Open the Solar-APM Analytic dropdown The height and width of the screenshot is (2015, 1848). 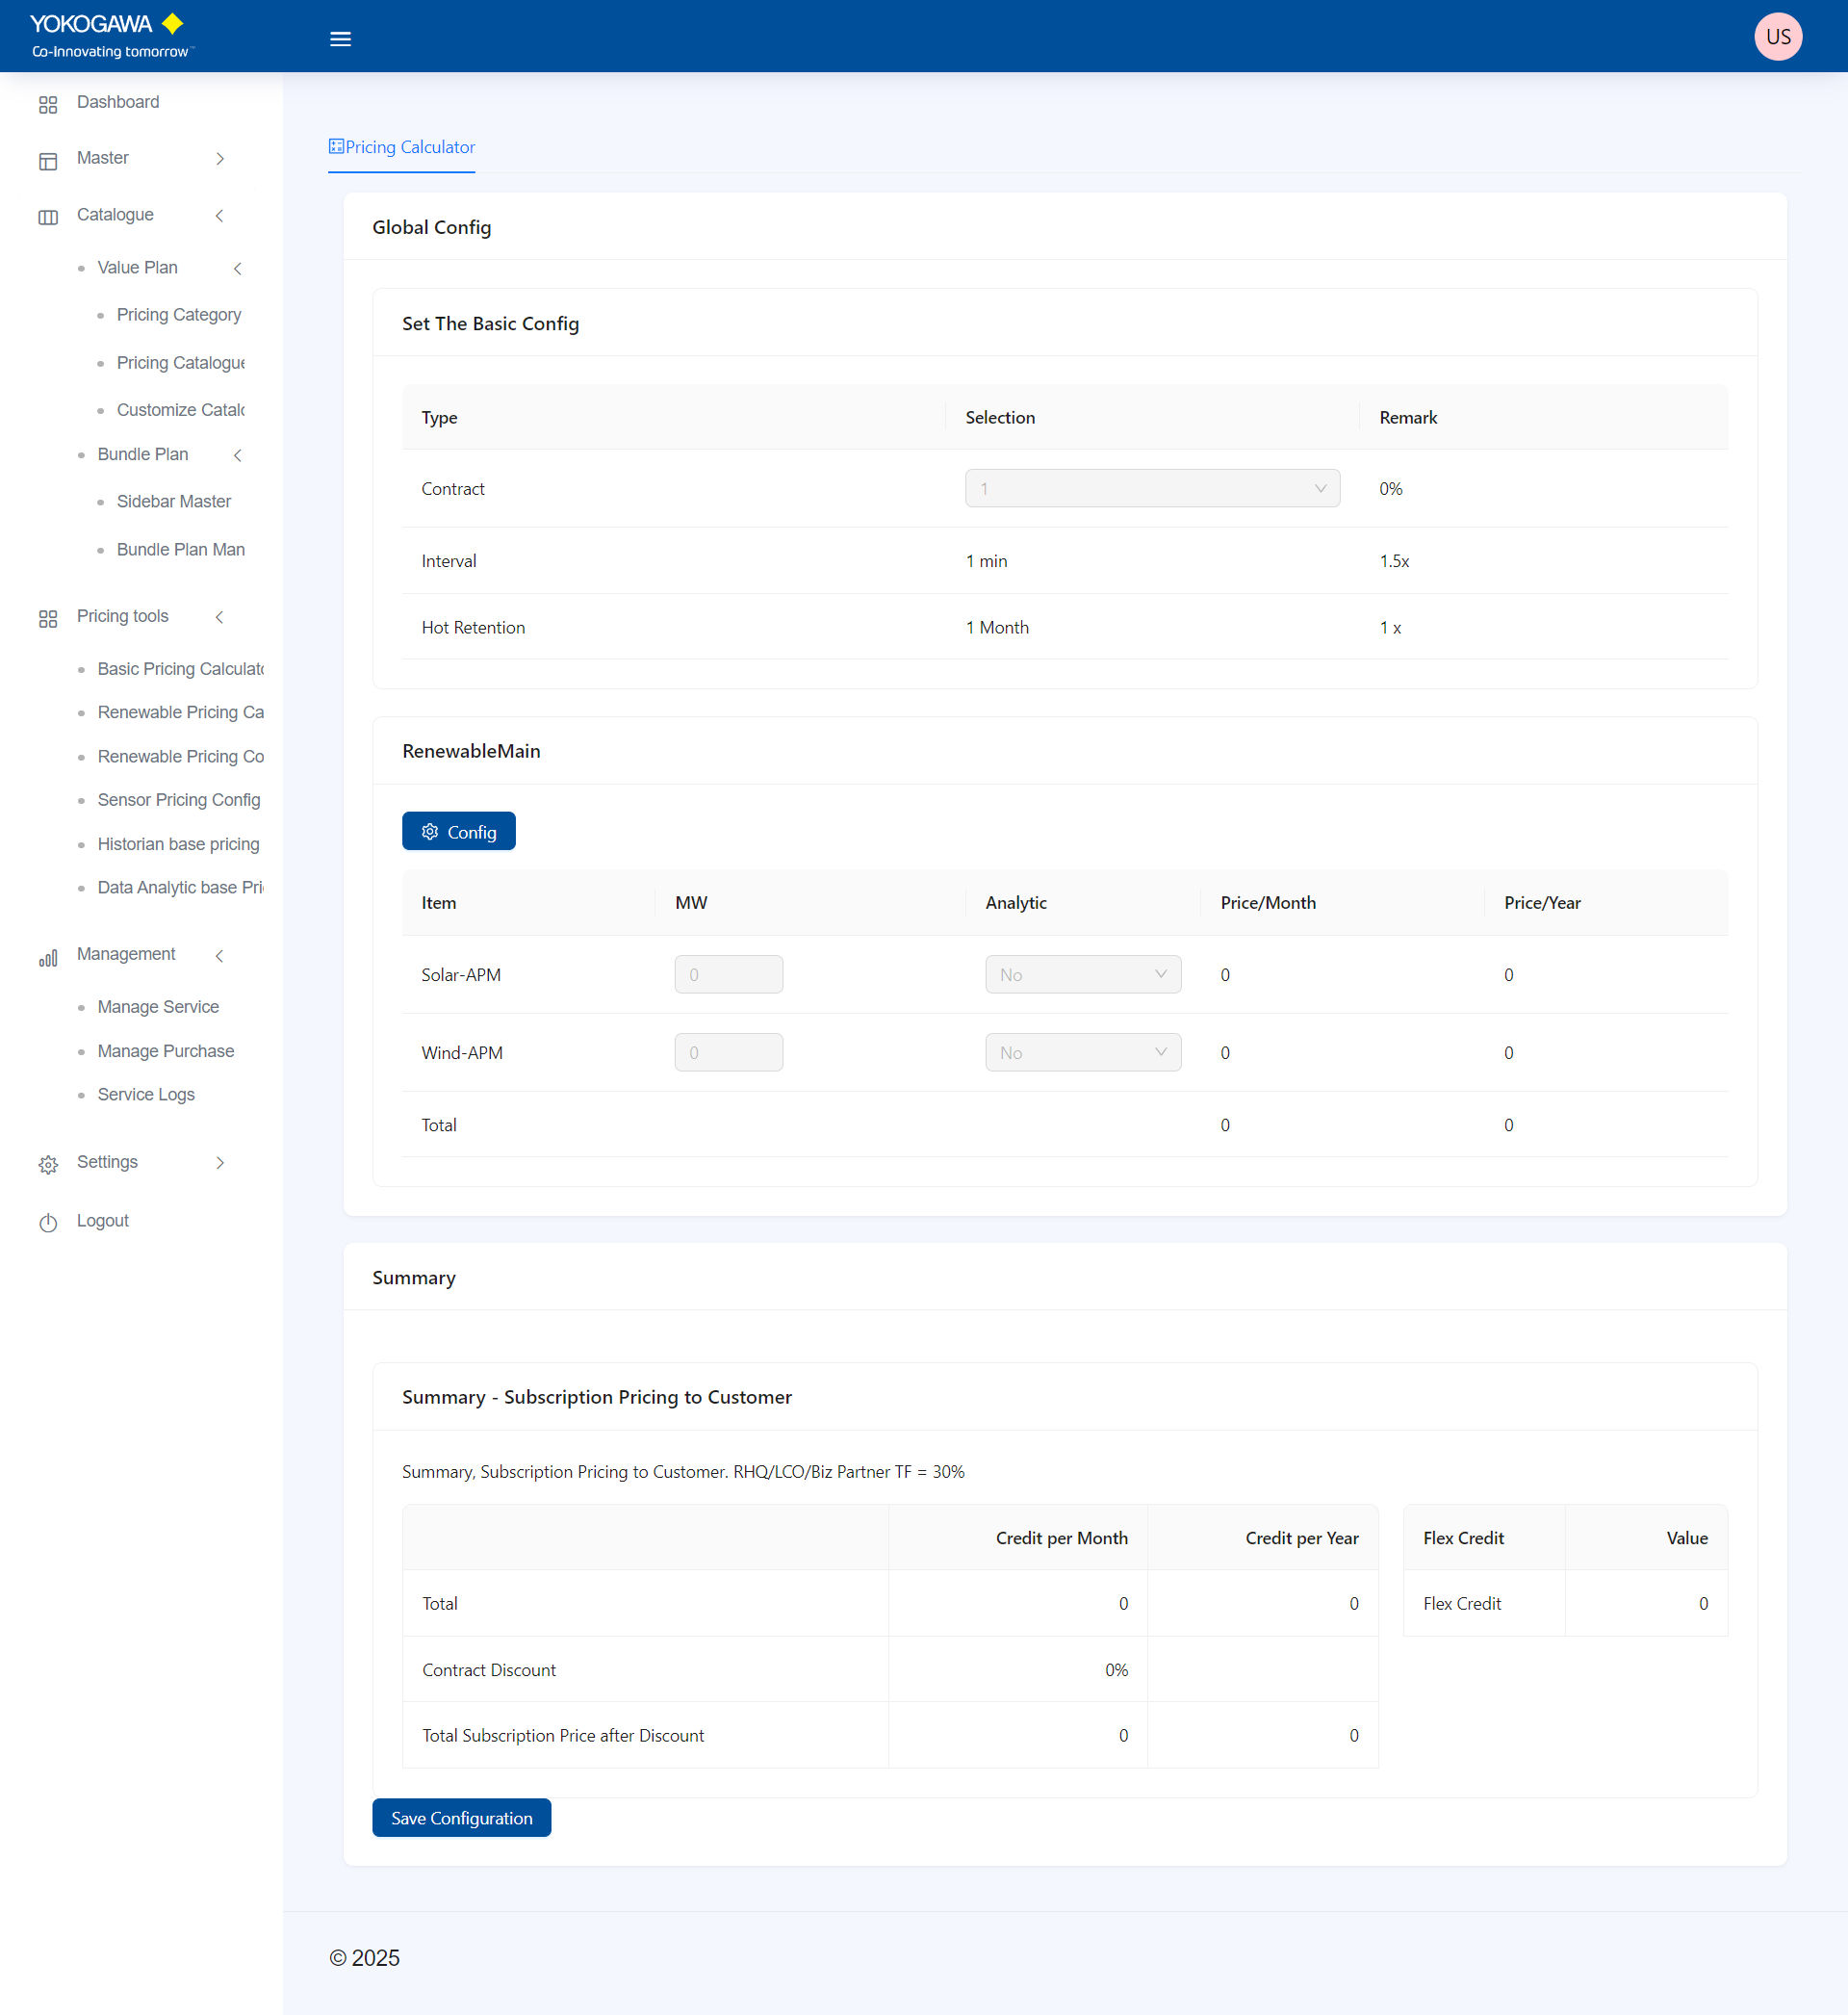(x=1082, y=974)
